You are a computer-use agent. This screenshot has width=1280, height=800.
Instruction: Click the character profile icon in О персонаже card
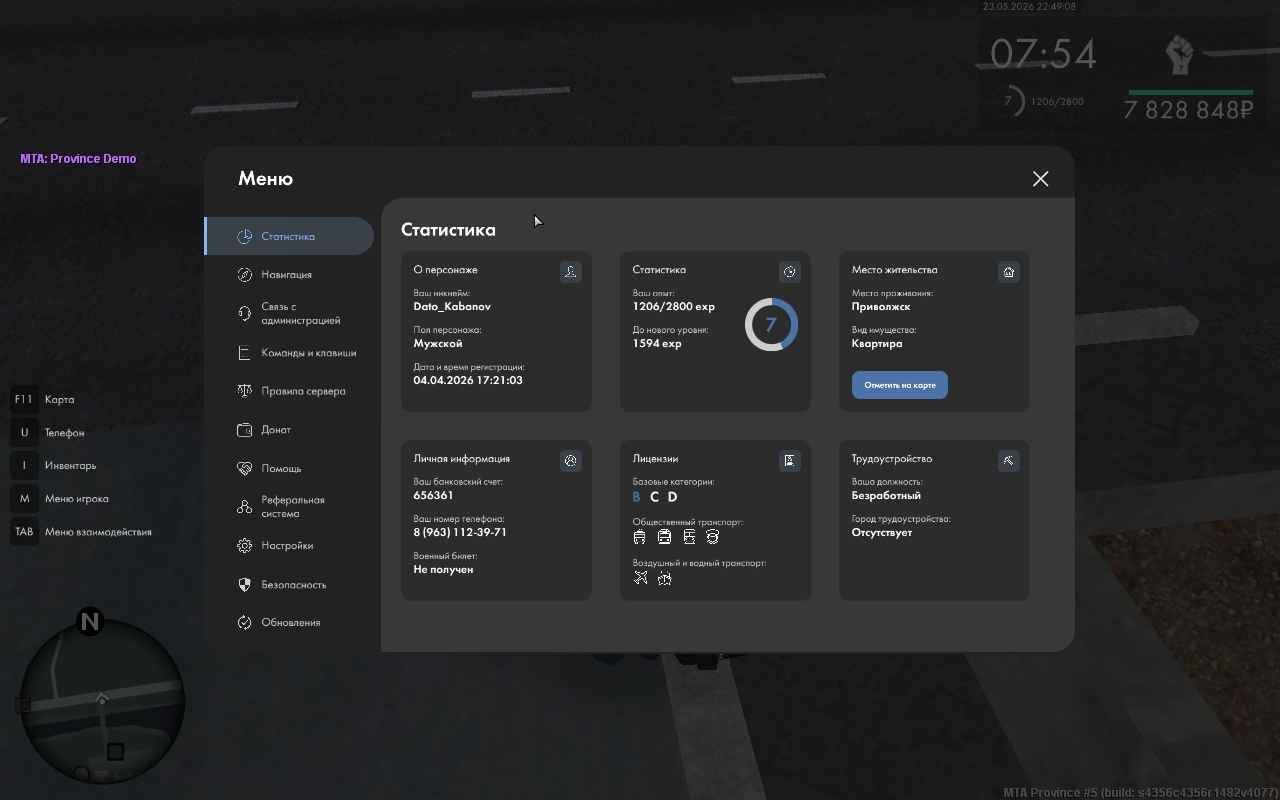click(x=570, y=271)
